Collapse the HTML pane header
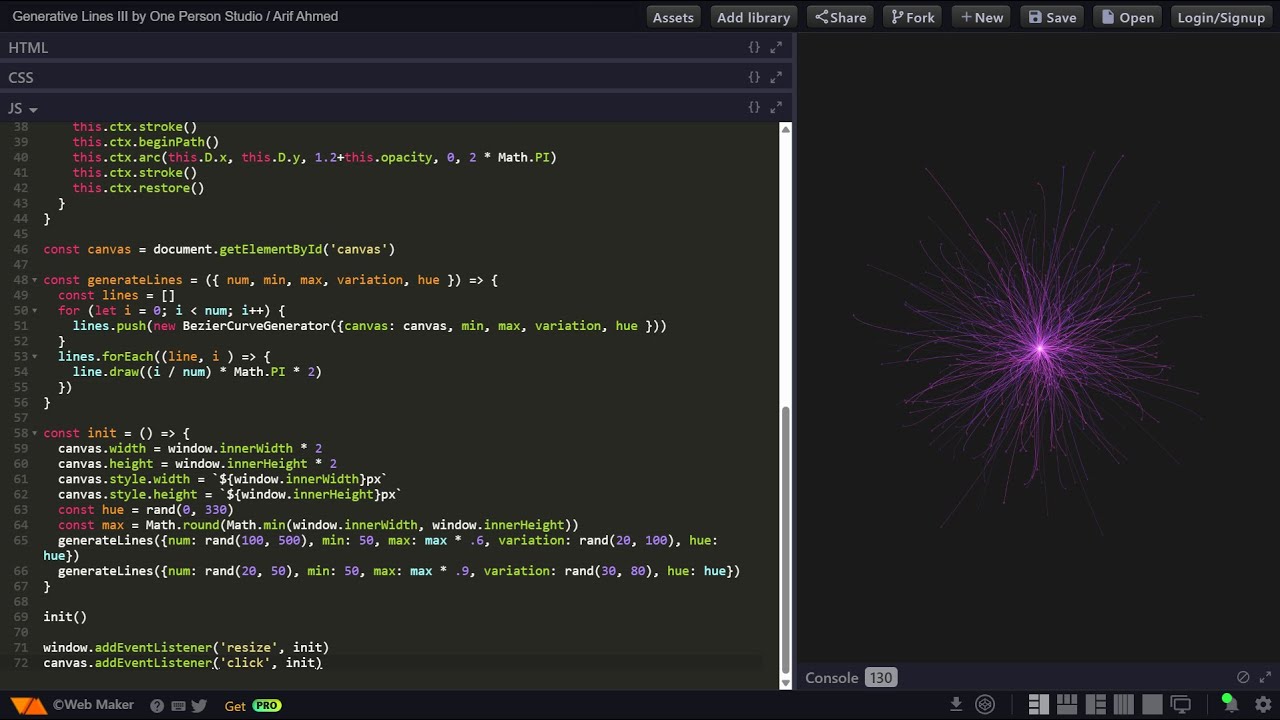 [x=396, y=47]
